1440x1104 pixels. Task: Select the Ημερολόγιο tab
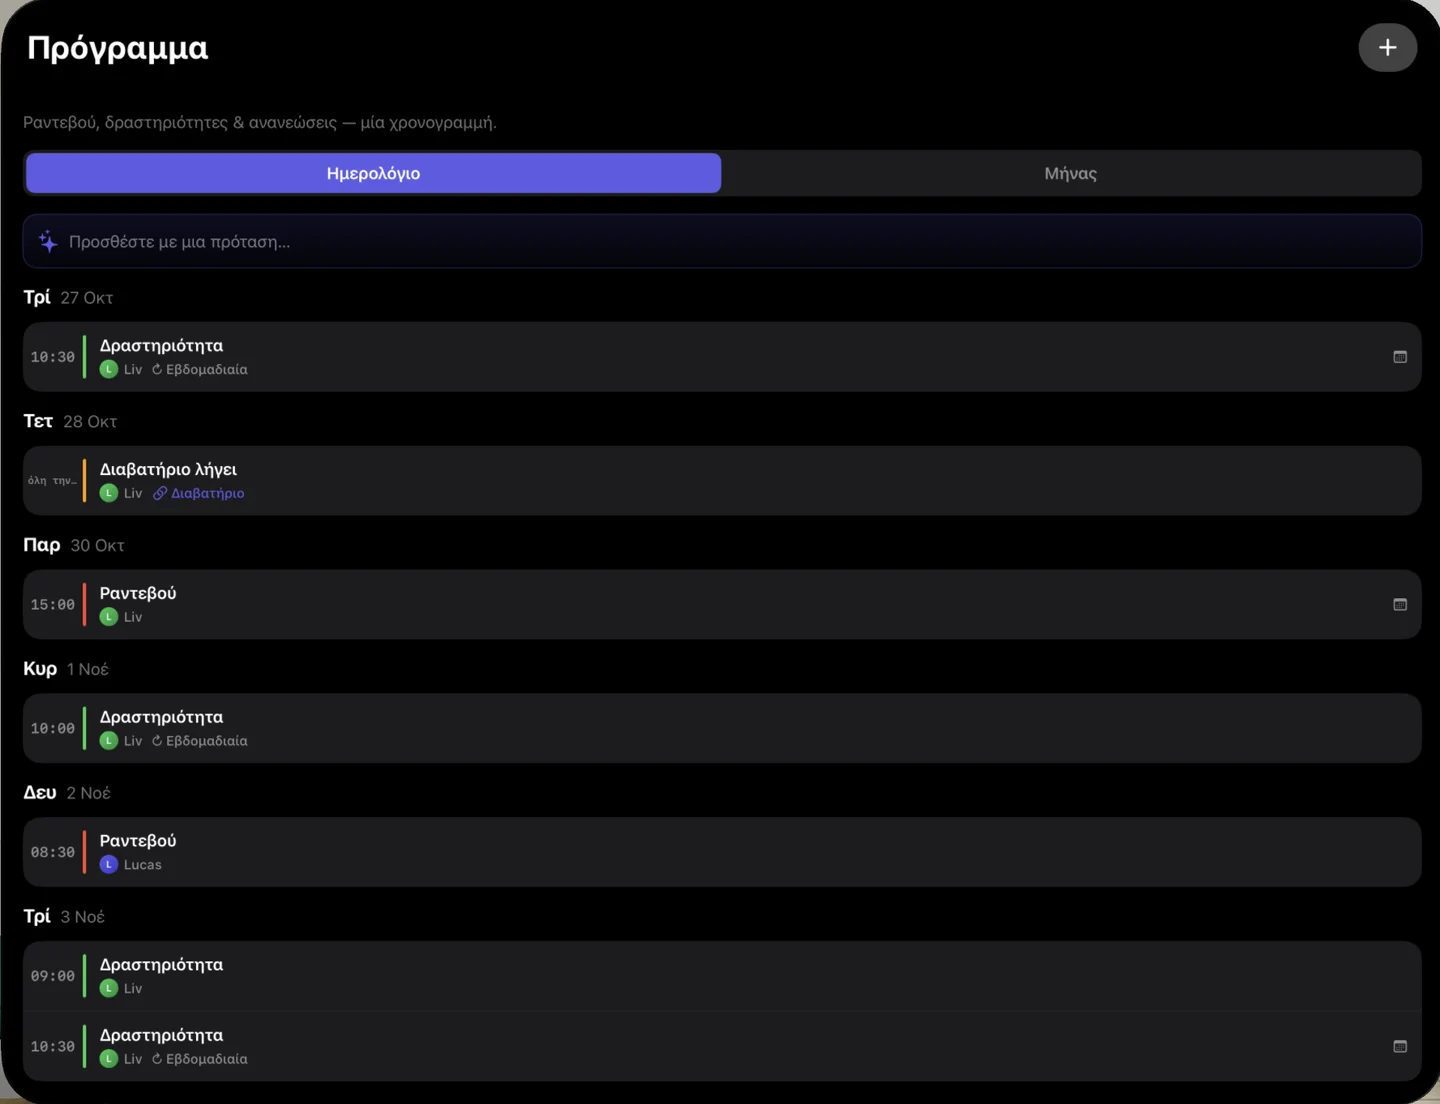373,173
